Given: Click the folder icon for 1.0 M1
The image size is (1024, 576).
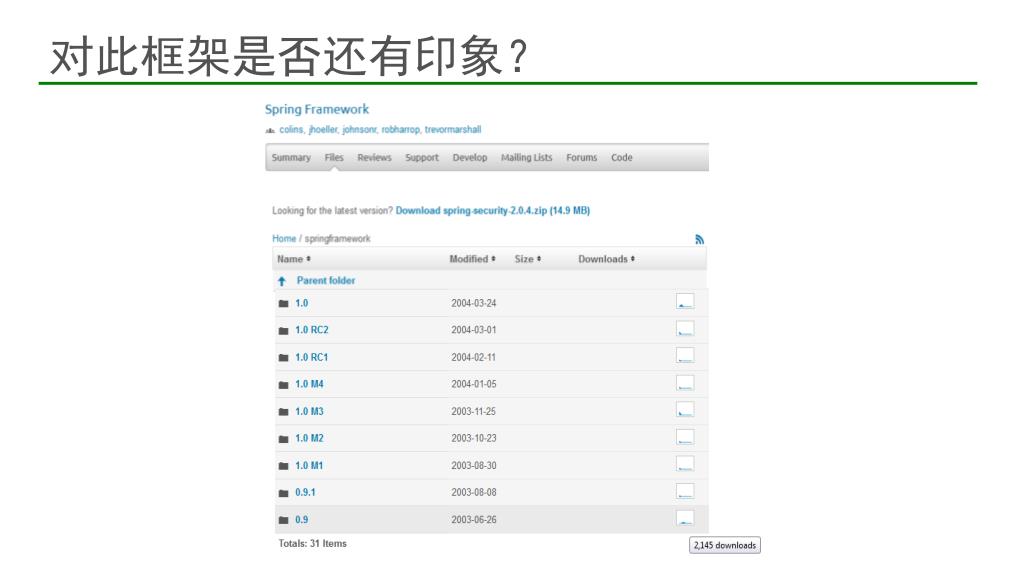Looking at the screenshot, I should point(283,466).
